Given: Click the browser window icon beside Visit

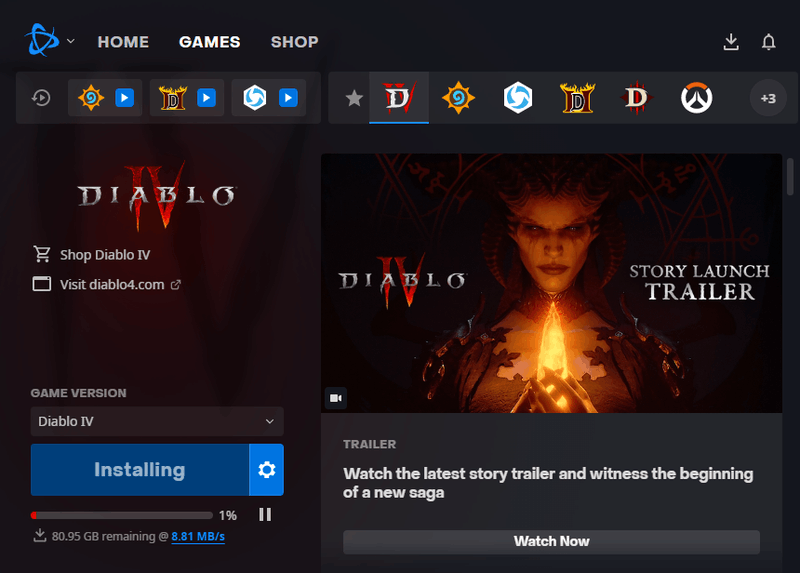Looking at the screenshot, I should point(42,284).
